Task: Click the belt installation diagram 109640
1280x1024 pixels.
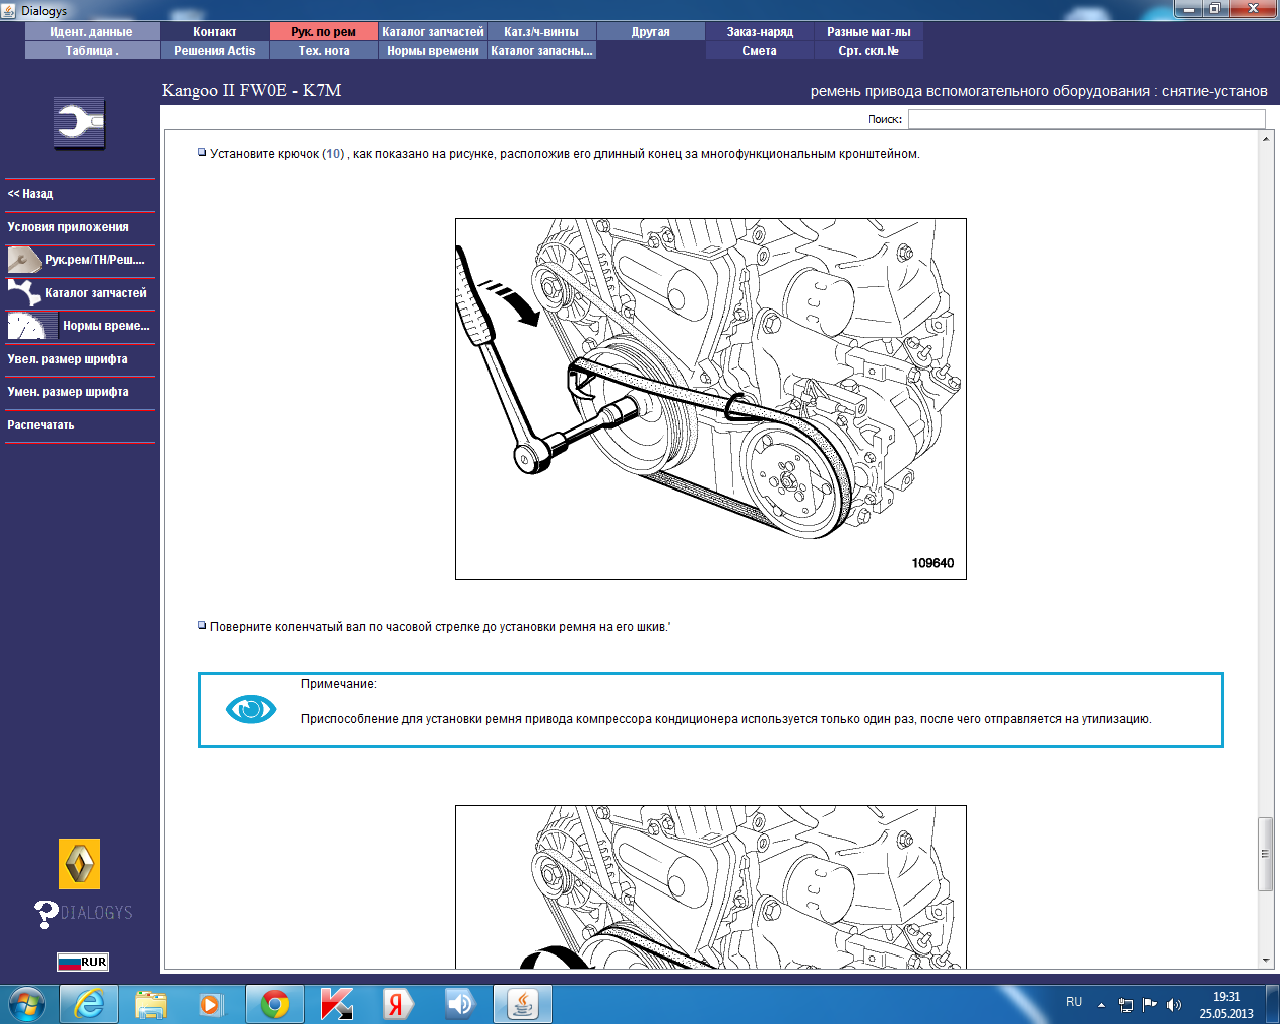Action: pyautogui.click(x=711, y=399)
